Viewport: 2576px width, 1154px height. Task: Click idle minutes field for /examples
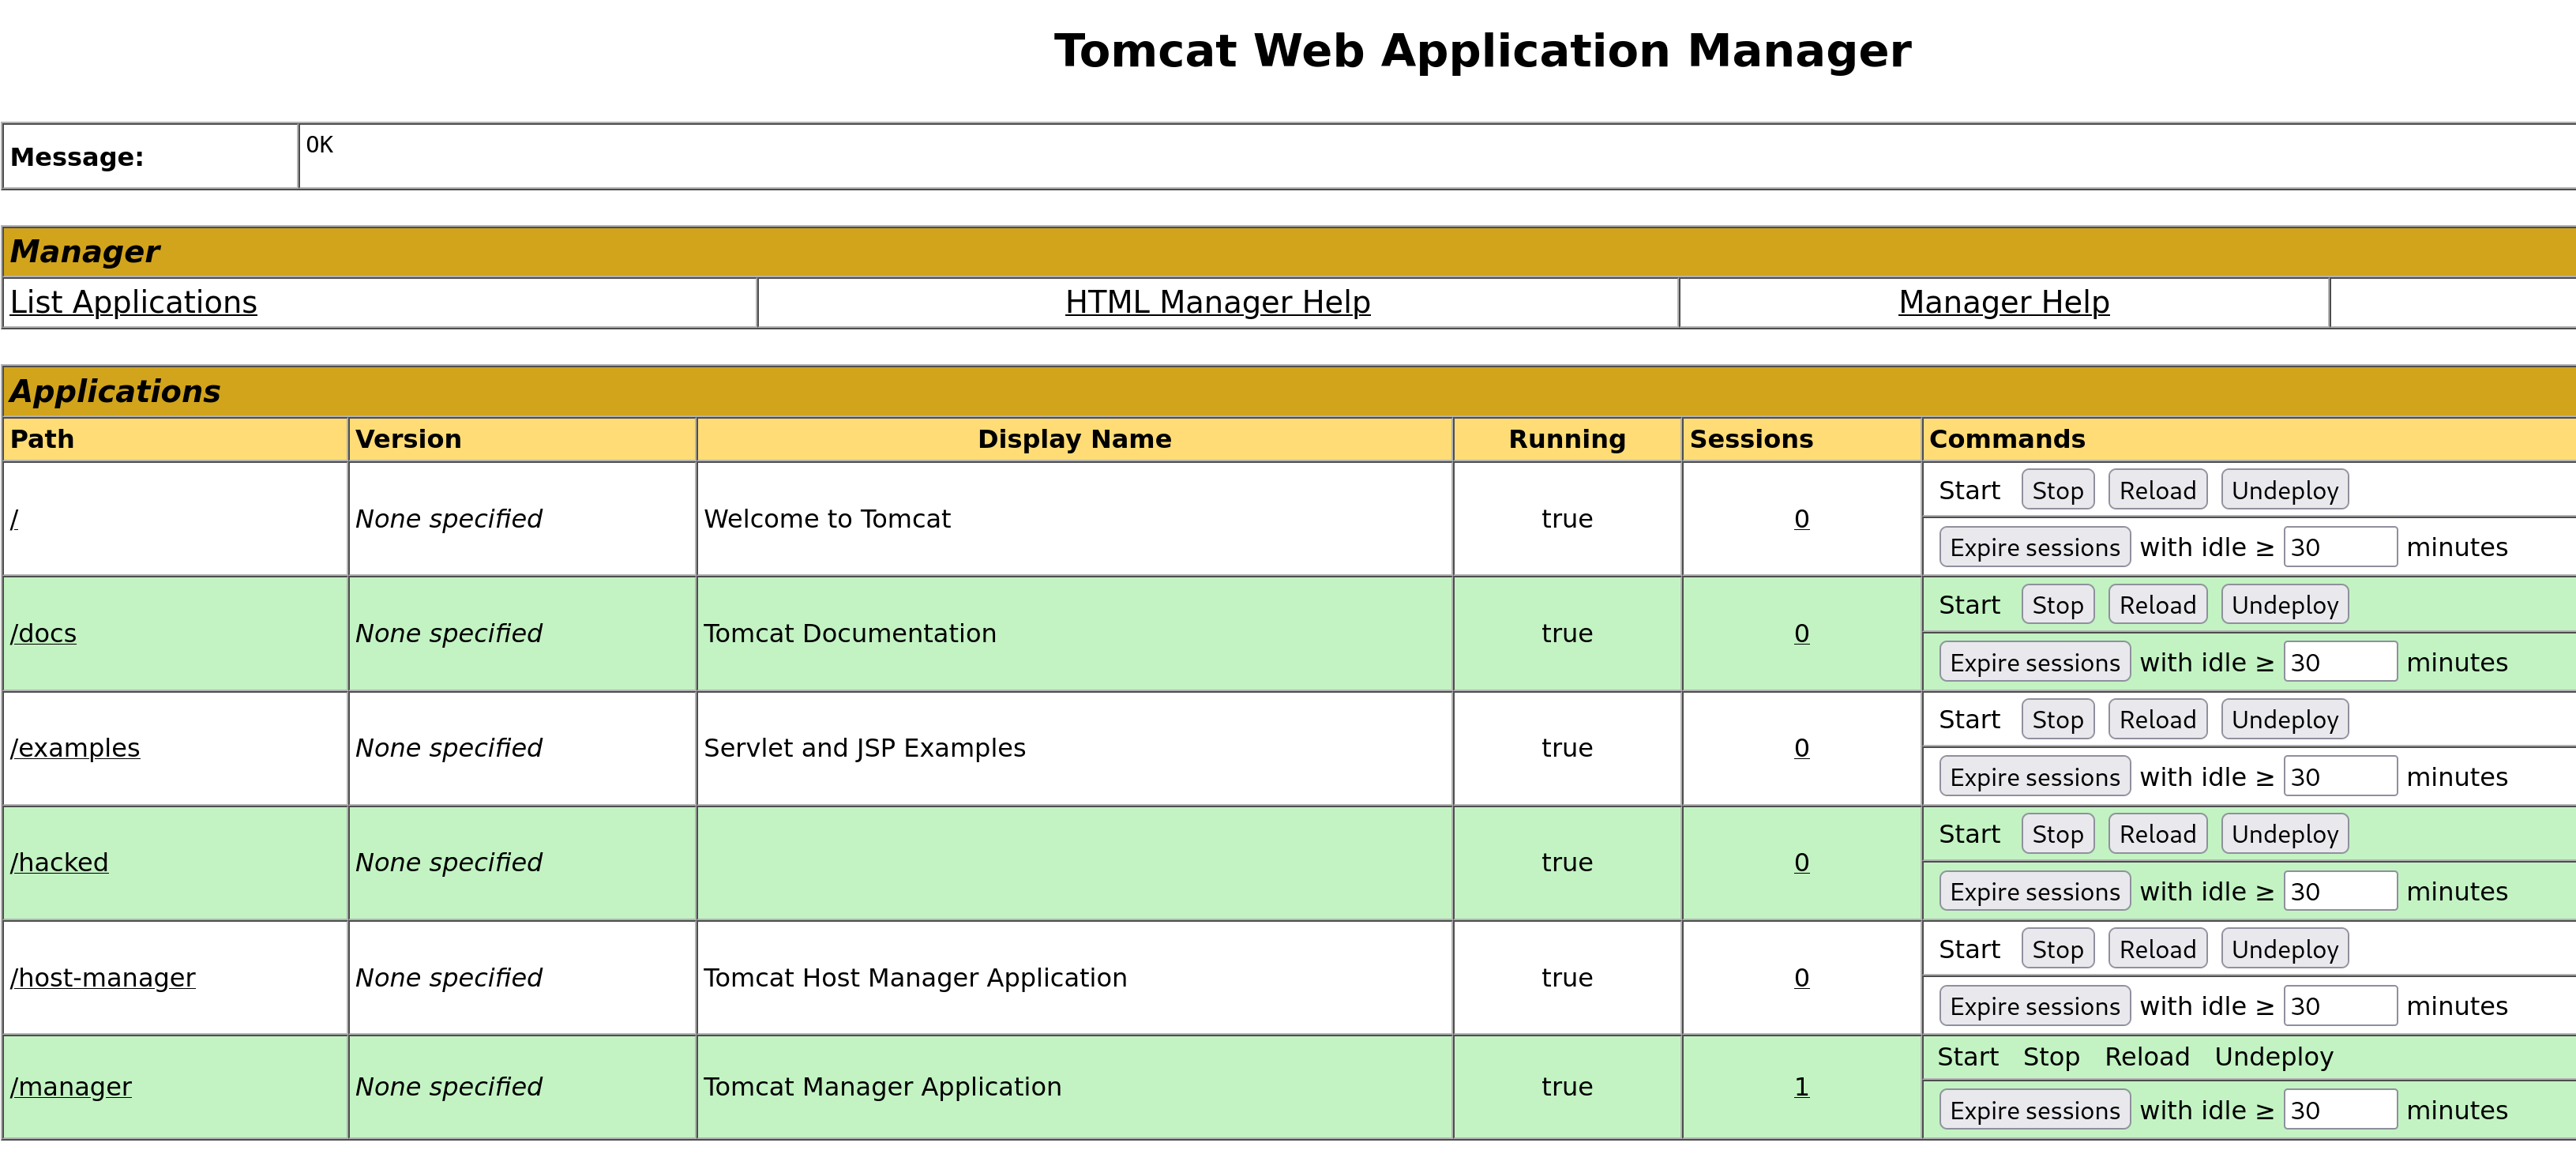[x=2340, y=776]
